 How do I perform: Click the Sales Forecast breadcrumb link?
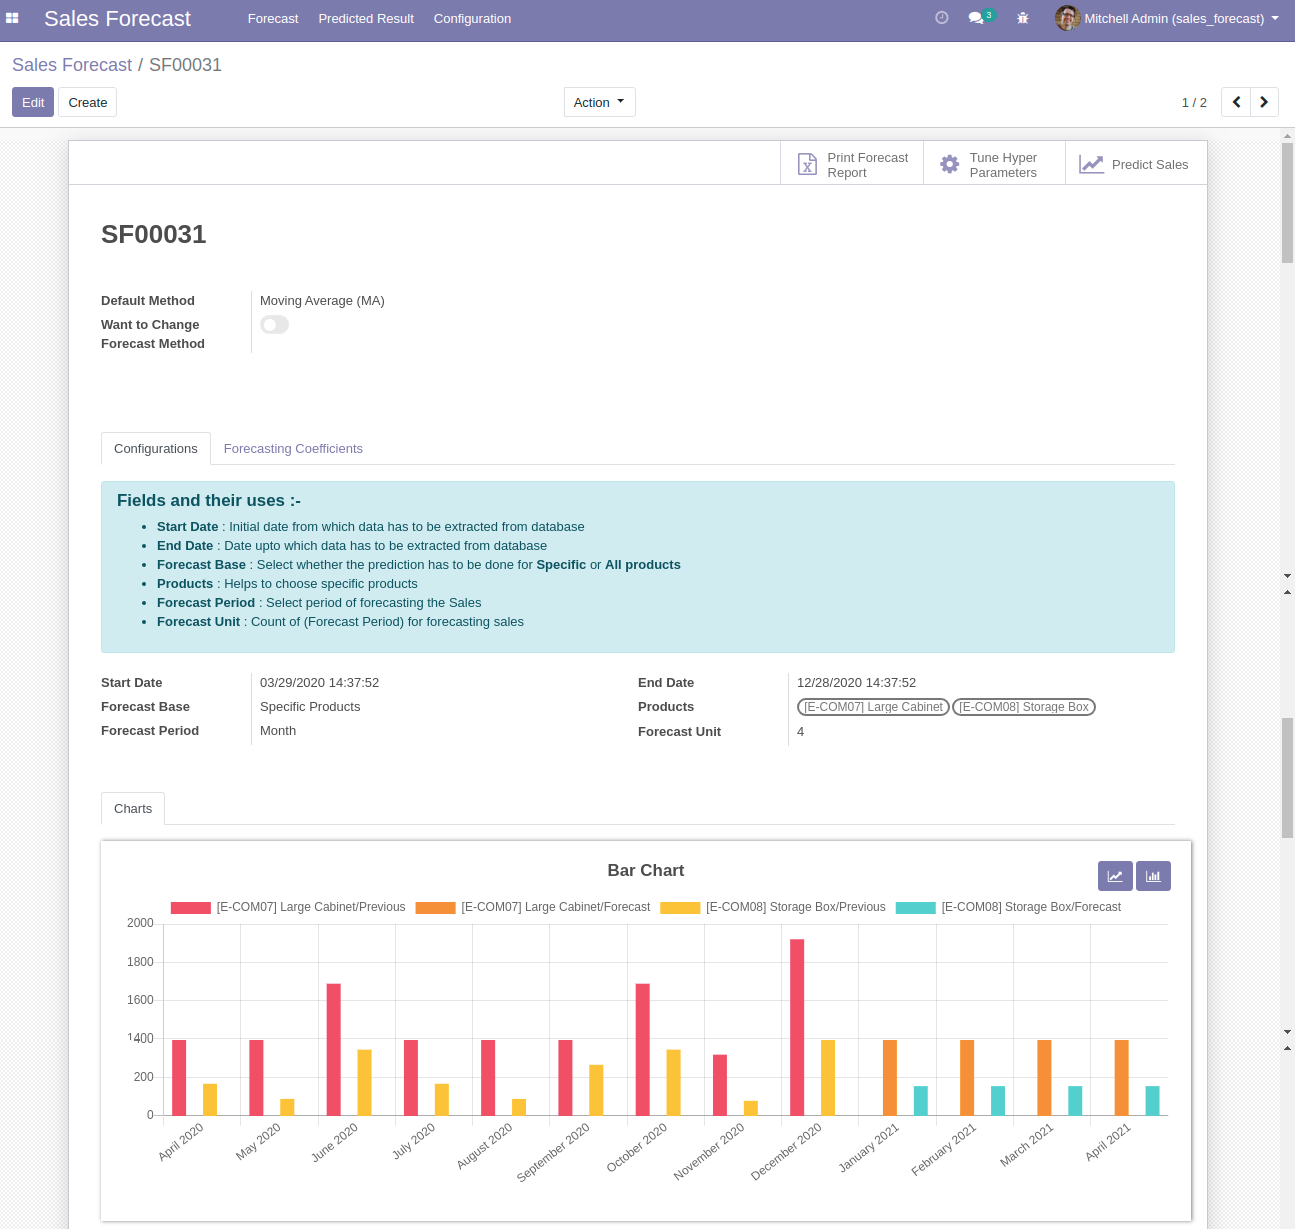pyautogui.click(x=72, y=65)
